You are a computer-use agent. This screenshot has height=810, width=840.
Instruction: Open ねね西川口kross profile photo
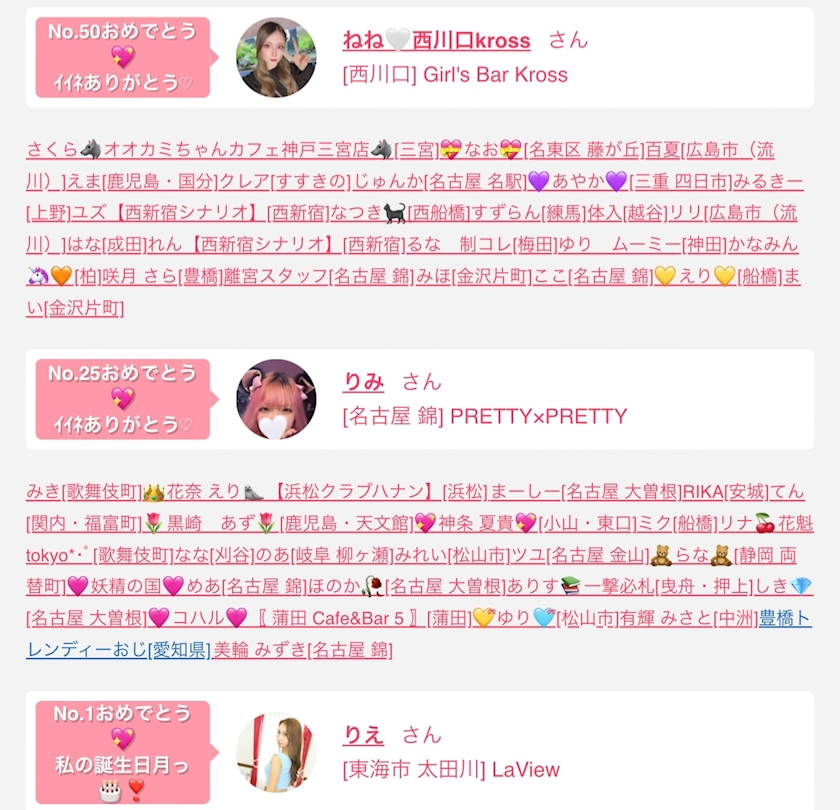(x=276, y=57)
